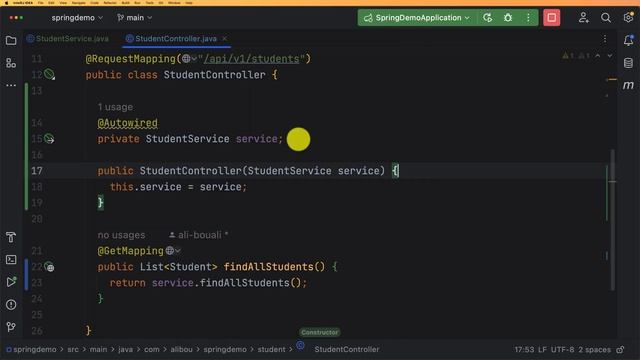Open the IntelliJ IDEA app menu

point(23,3)
